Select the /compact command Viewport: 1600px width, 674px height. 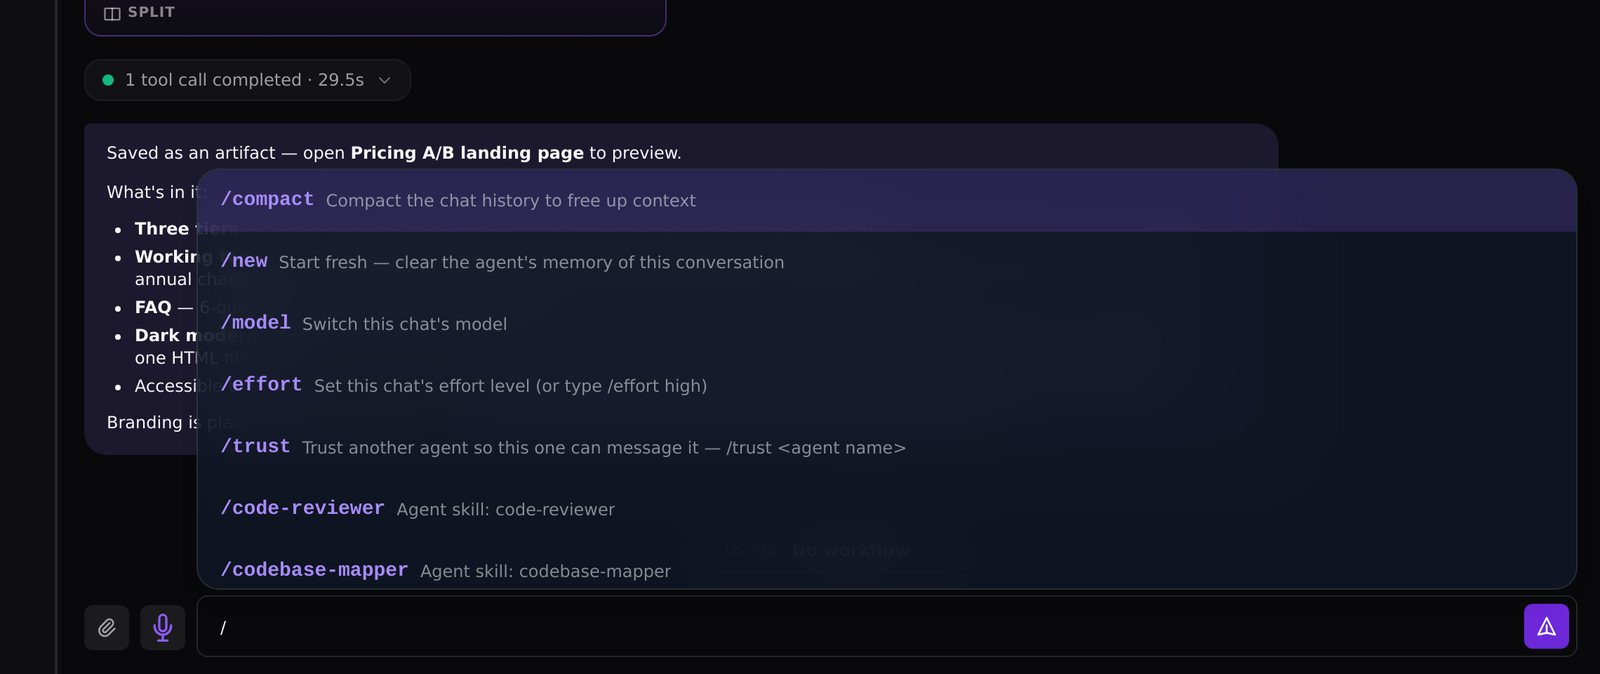(x=886, y=201)
